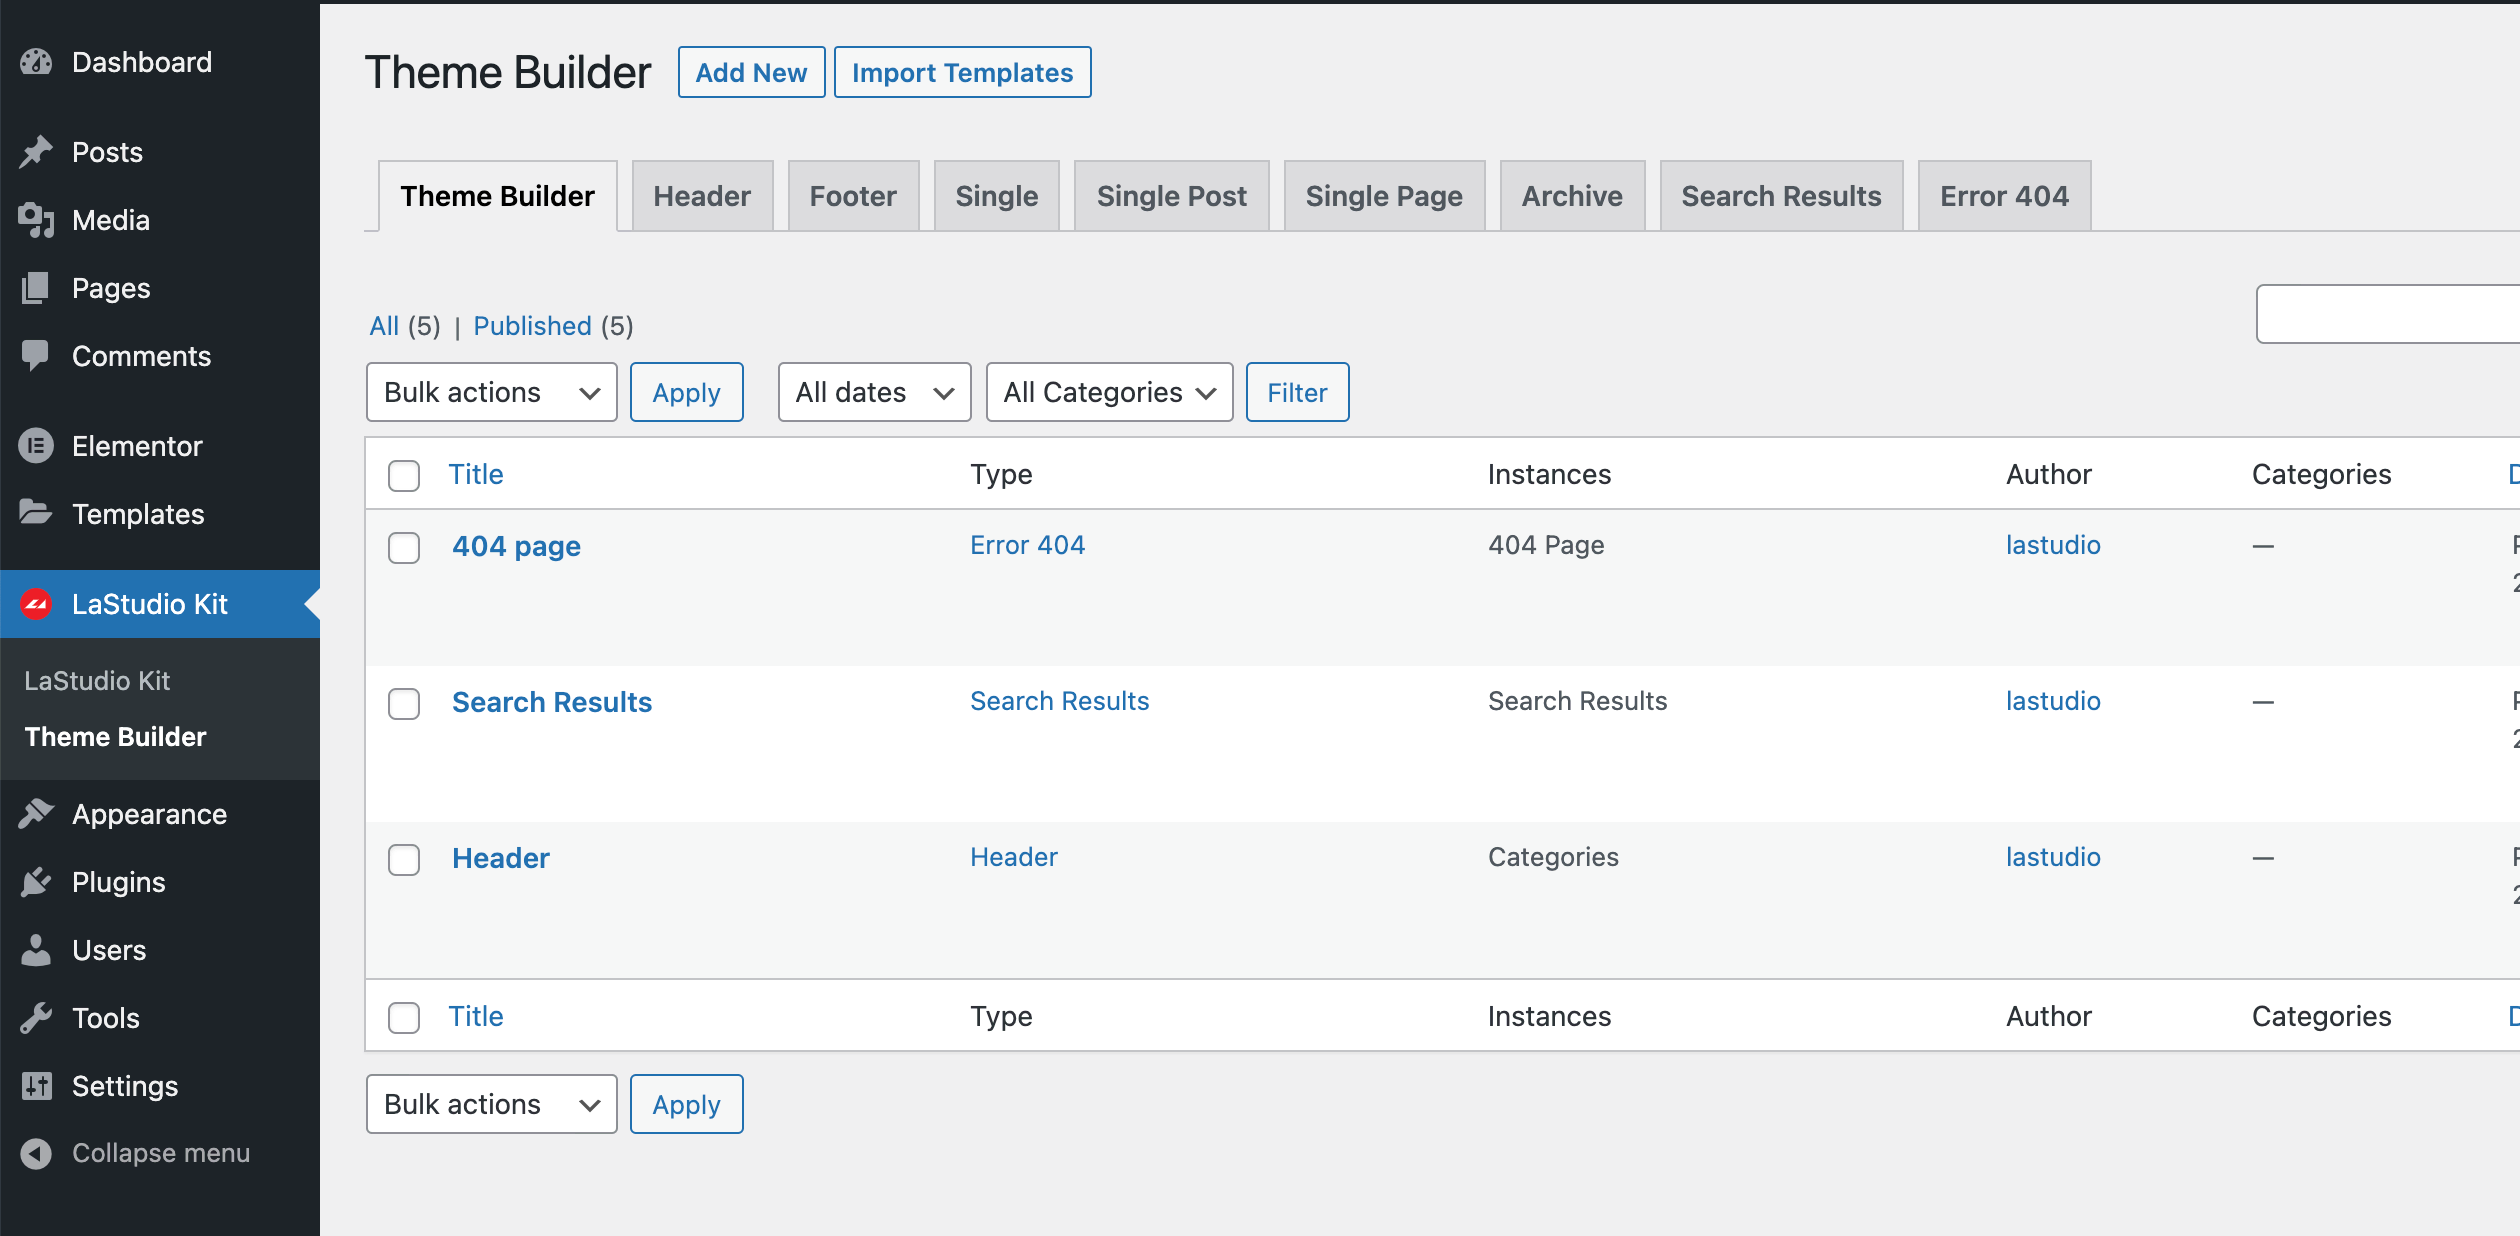Click the Posts pushpin icon
This screenshot has height=1236, width=2520.
[36, 152]
